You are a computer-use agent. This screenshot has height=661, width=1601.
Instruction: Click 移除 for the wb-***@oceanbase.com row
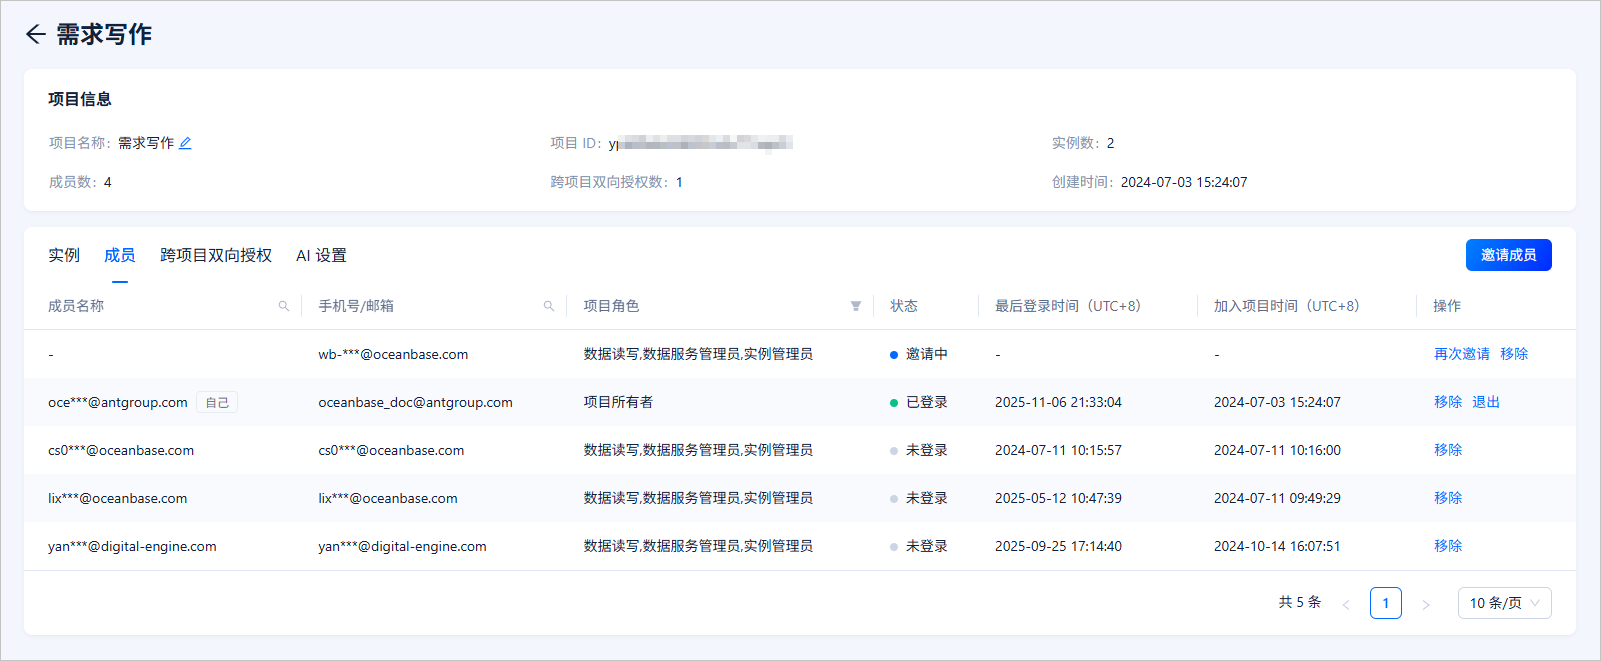pos(1514,354)
